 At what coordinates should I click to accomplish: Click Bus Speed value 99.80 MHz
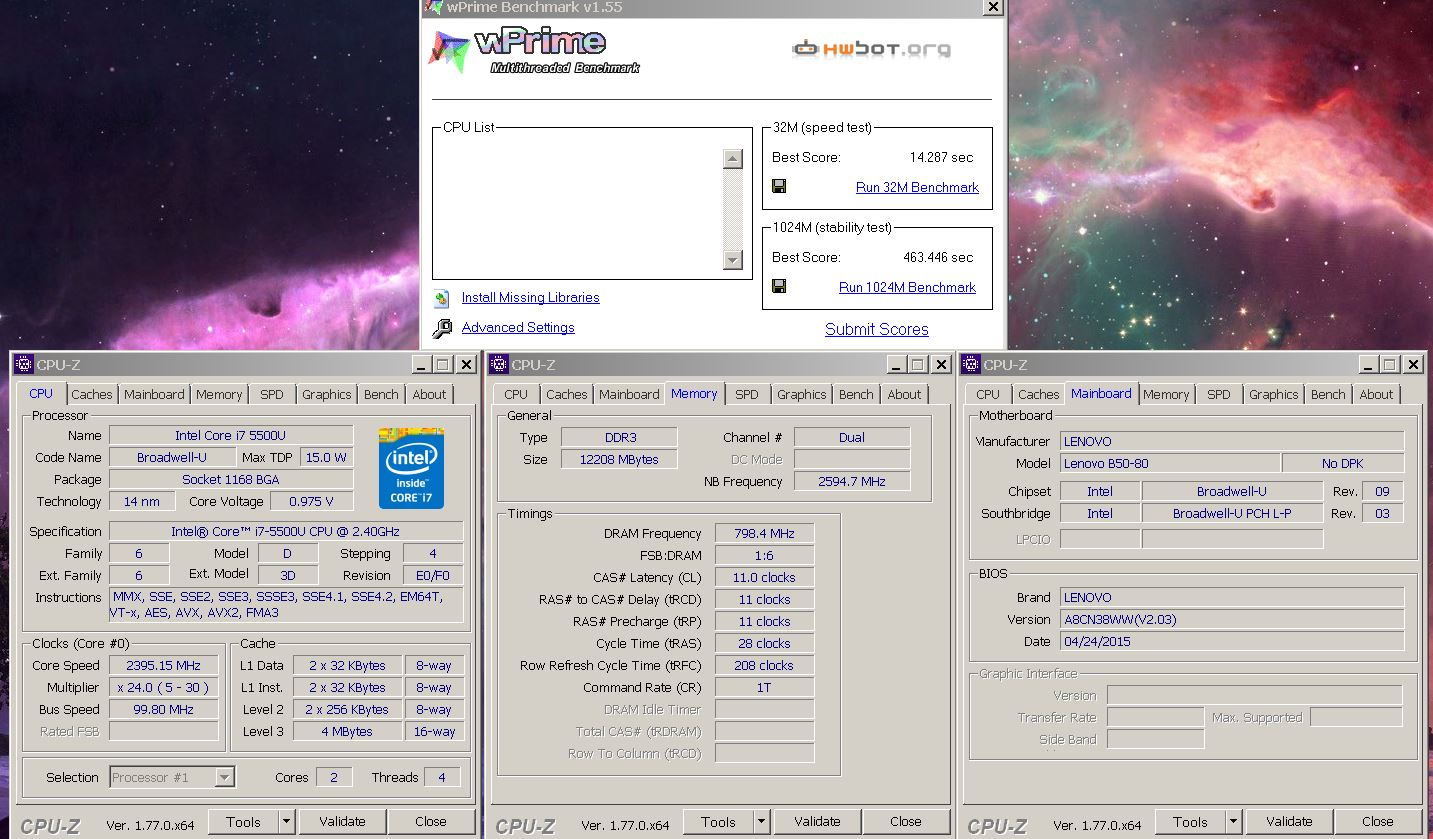click(x=164, y=709)
